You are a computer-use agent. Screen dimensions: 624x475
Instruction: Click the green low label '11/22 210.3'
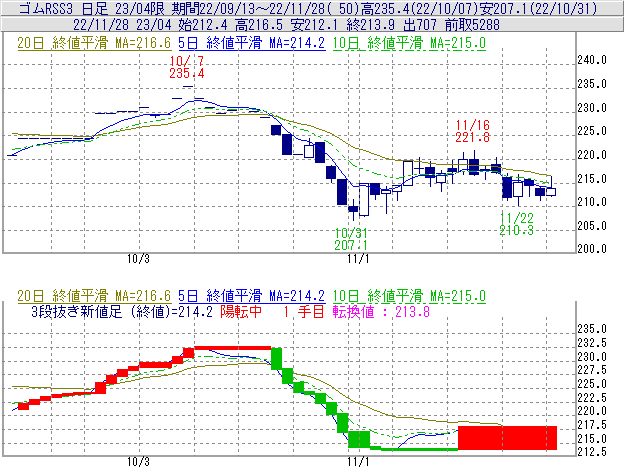click(x=517, y=224)
